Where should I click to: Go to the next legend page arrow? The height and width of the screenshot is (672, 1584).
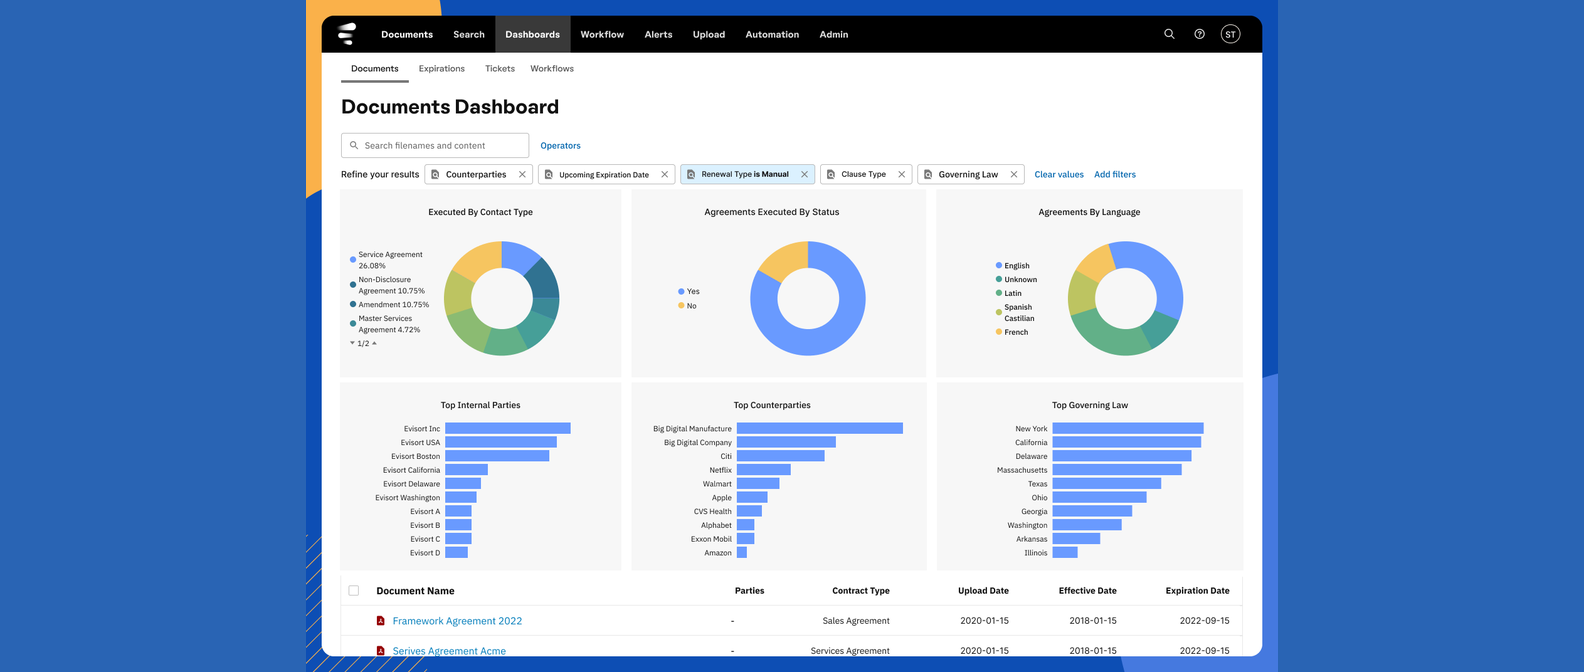pos(352,343)
